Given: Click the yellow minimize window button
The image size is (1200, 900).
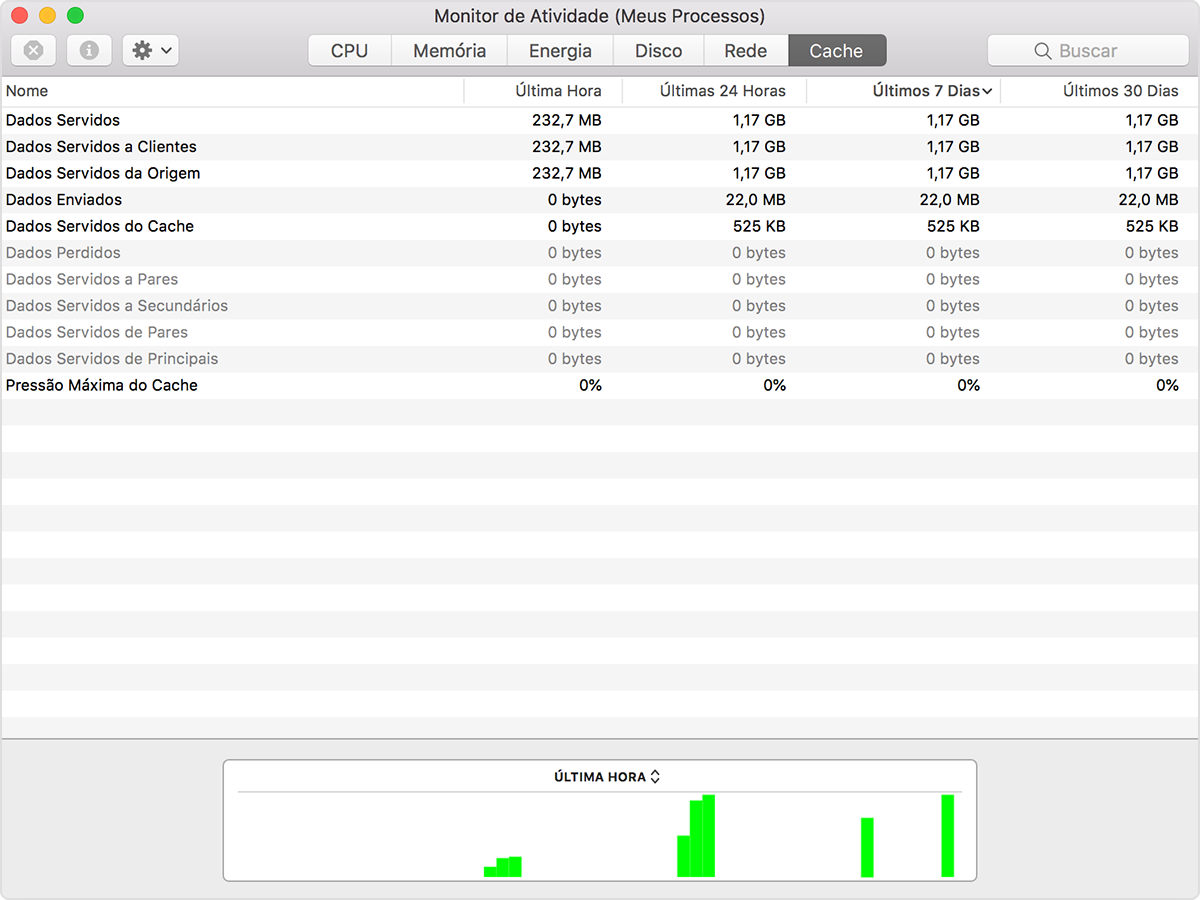Looking at the screenshot, I should pyautogui.click(x=47, y=16).
